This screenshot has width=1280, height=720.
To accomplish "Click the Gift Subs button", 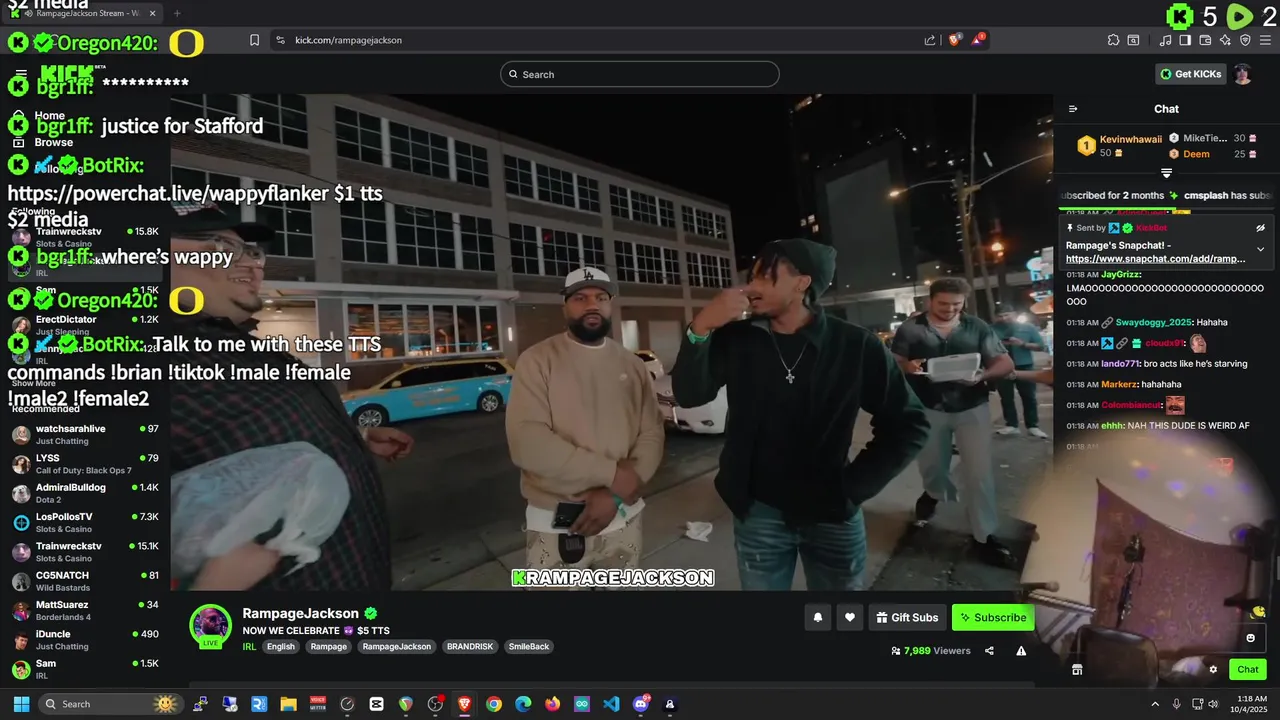I will tap(907, 618).
